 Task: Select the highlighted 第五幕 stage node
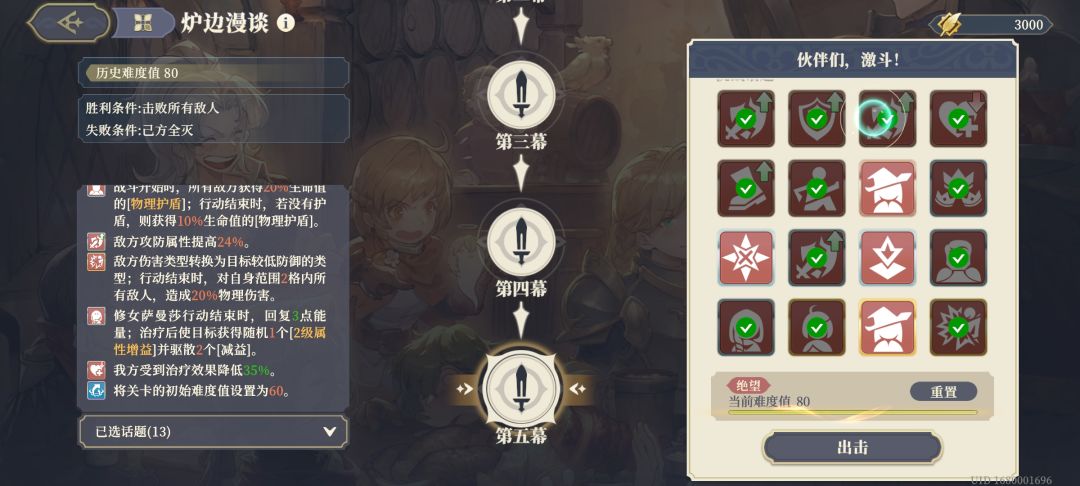(521, 388)
